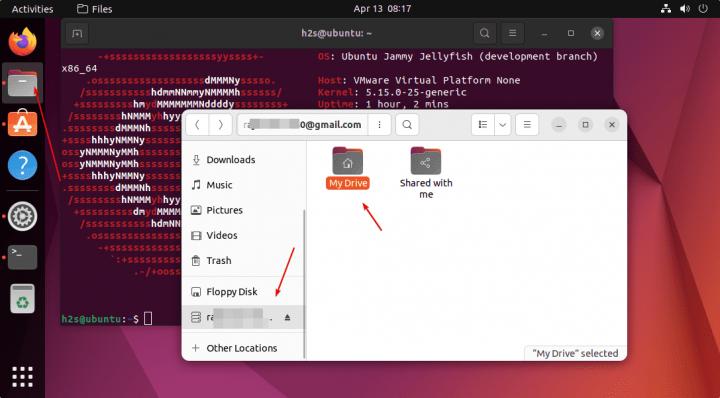The width and height of the screenshot is (720, 398).
Task: Click the gmail.com path bar
Action: [x=303, y=124]
